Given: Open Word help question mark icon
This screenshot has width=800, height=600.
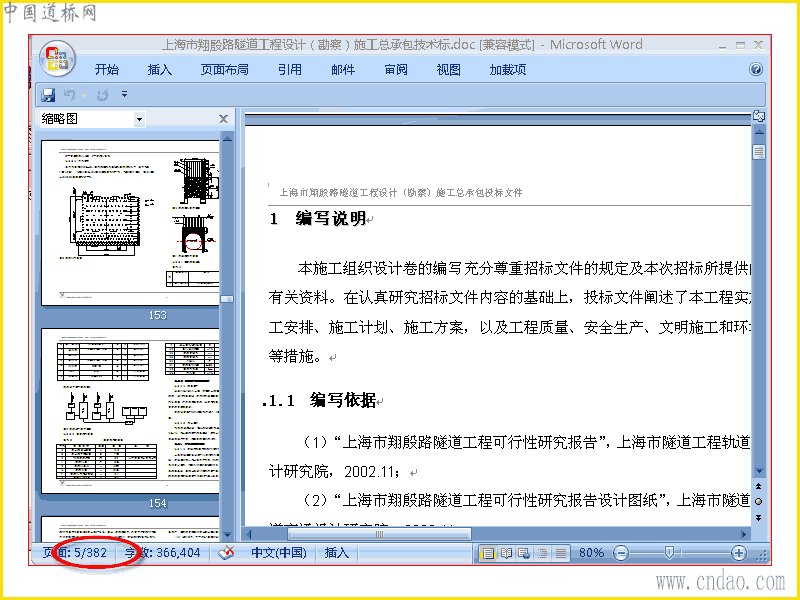Looking at the screenshot, I should click(756, 69).
